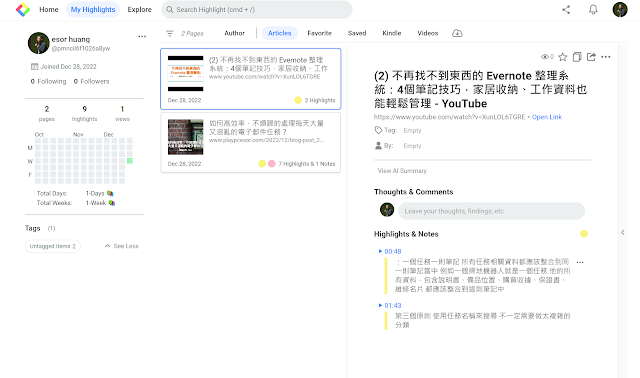The height and width of the screenshot is (378, 640).
Task: Open Explore page
Action: (x=139, y=9)
